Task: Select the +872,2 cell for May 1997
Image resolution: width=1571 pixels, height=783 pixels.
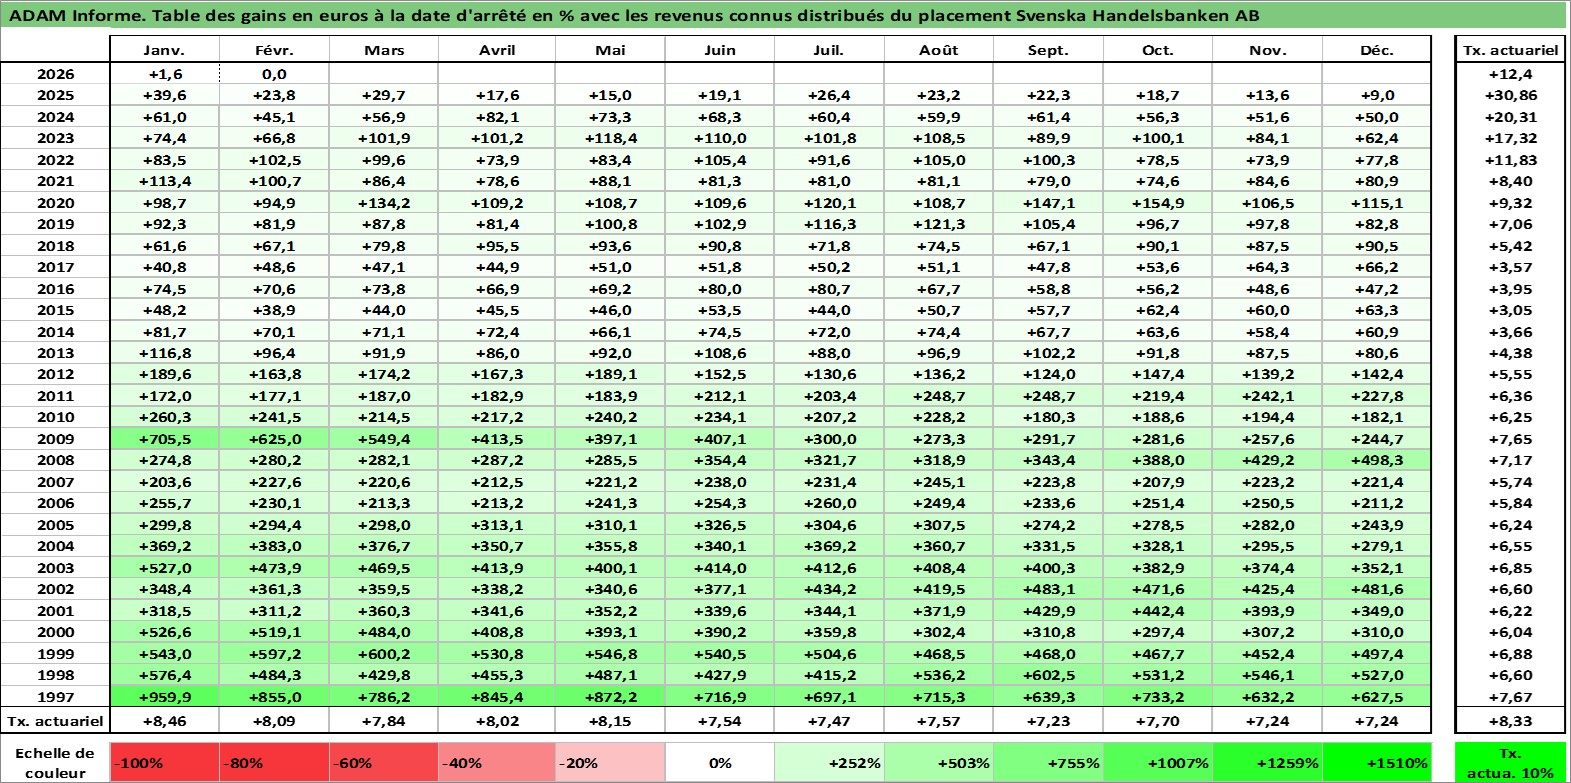Action: point(610,697)
